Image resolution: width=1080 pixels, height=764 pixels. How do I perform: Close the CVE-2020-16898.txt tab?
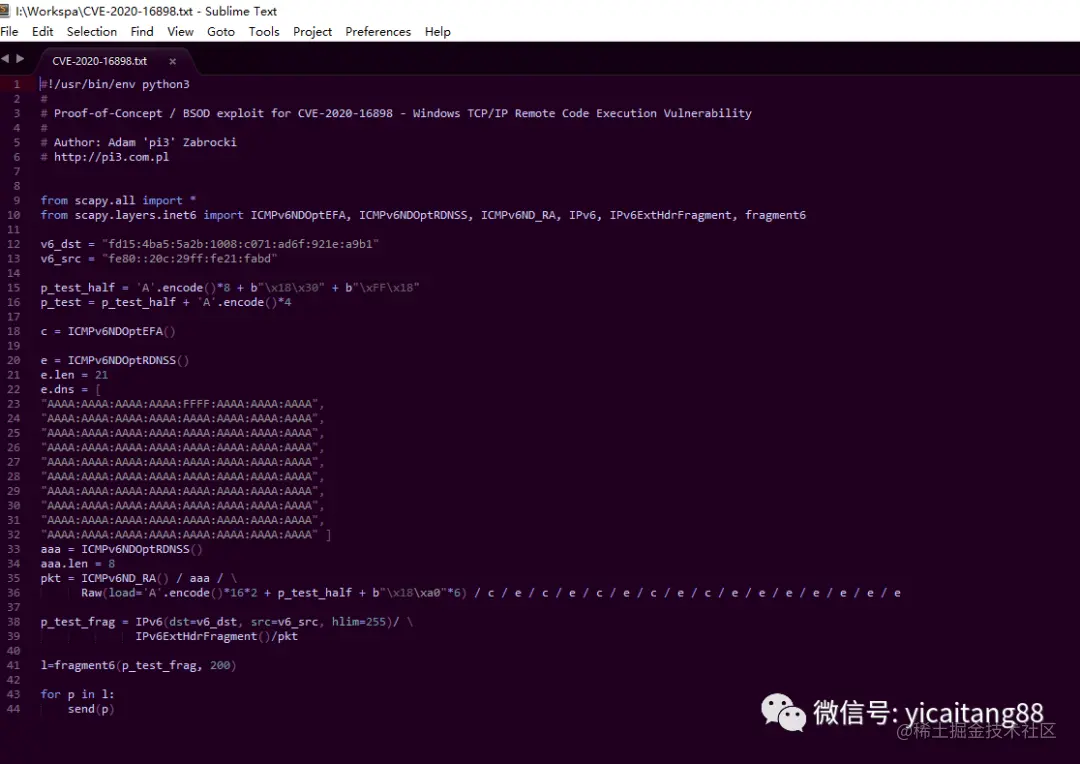pos(172,61)
